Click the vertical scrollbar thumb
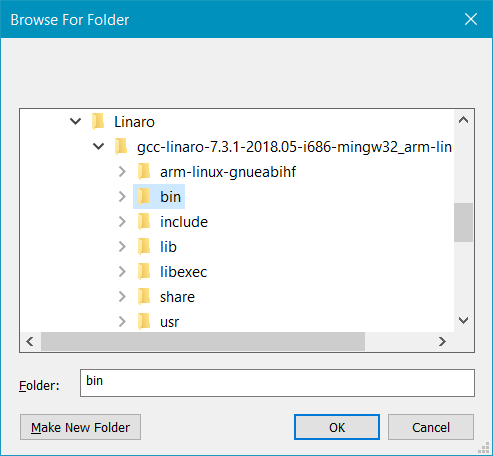 coord(463,222)
